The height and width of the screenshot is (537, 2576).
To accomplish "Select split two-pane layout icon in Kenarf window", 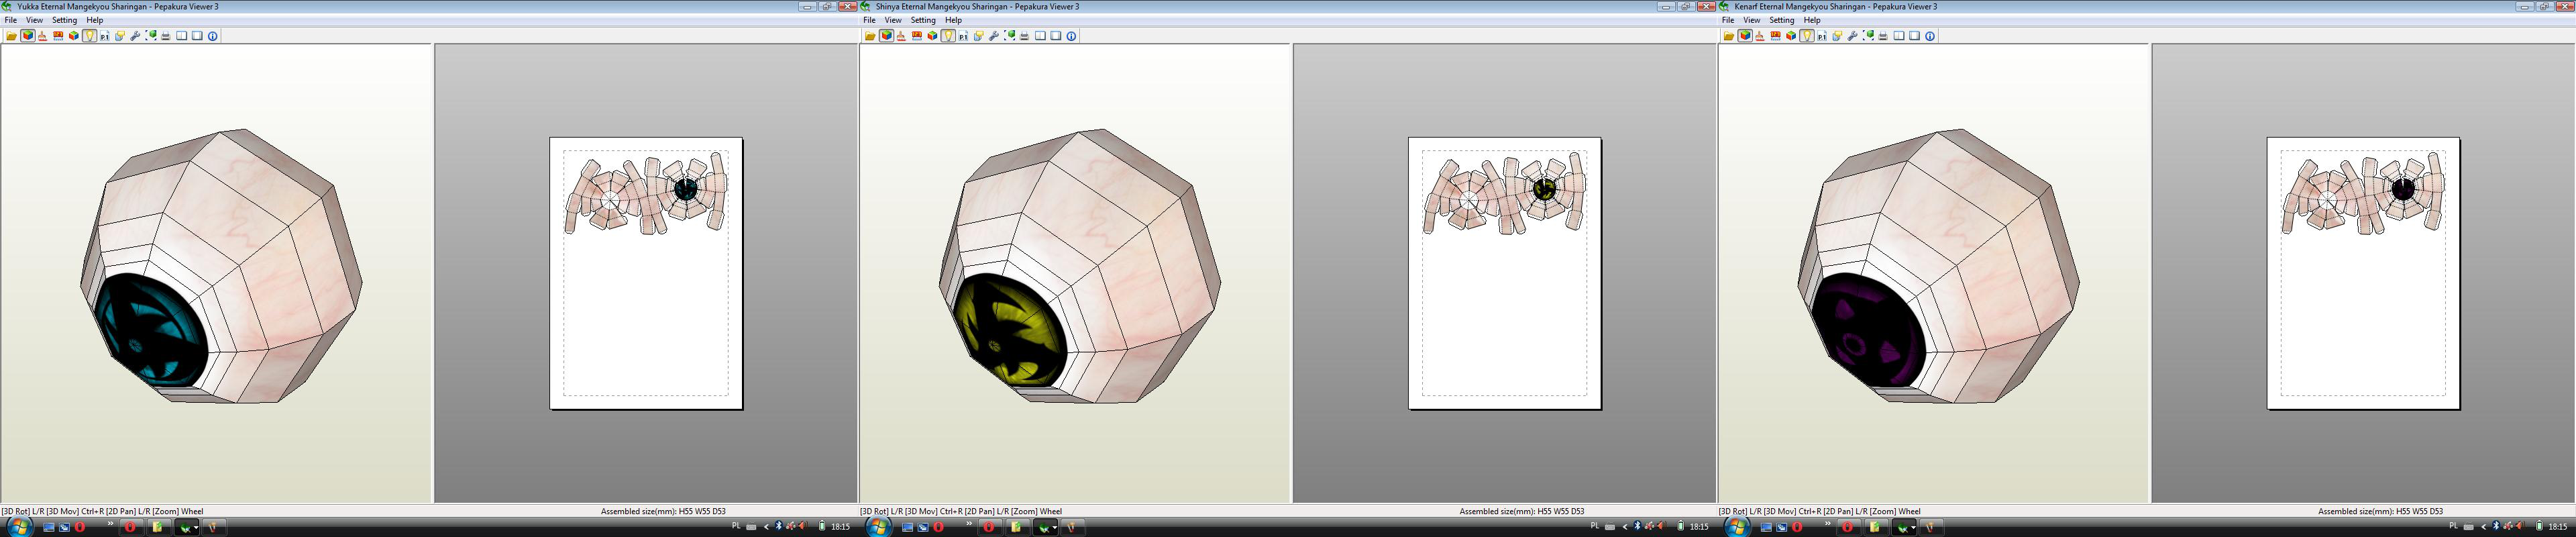I will (x=1900, y=36).
